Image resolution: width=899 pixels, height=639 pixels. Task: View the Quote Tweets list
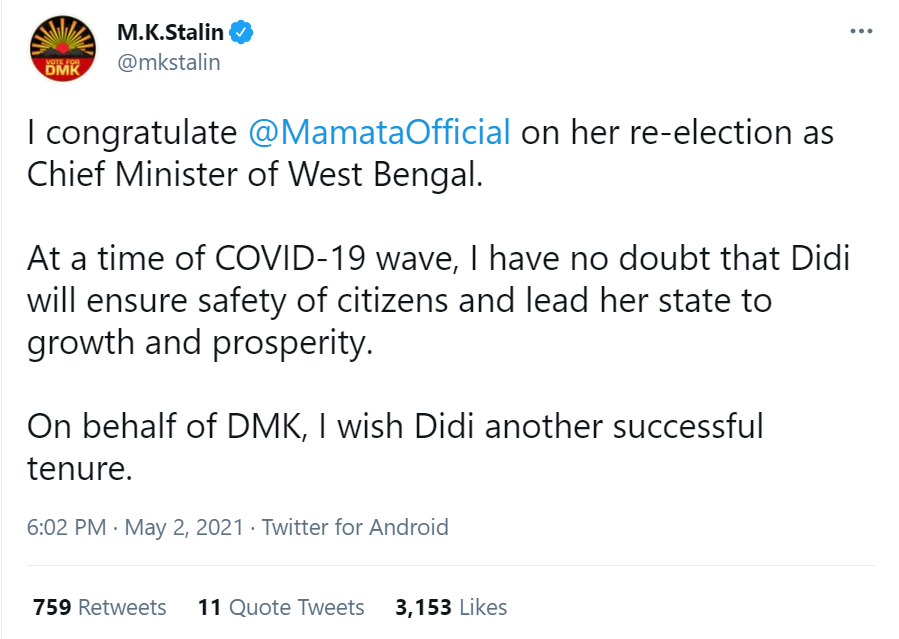[x=296, y=607]
